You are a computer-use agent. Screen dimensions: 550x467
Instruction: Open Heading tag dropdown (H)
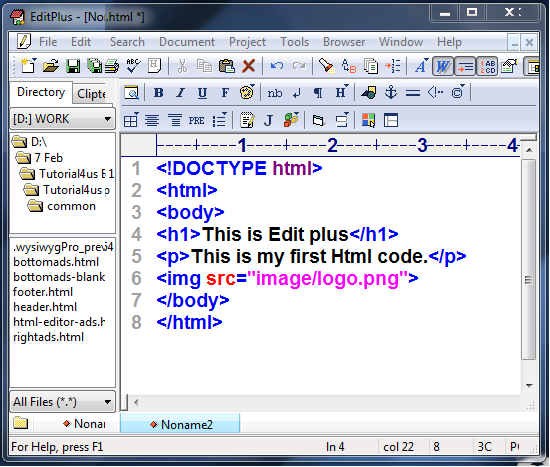[342, 93]
